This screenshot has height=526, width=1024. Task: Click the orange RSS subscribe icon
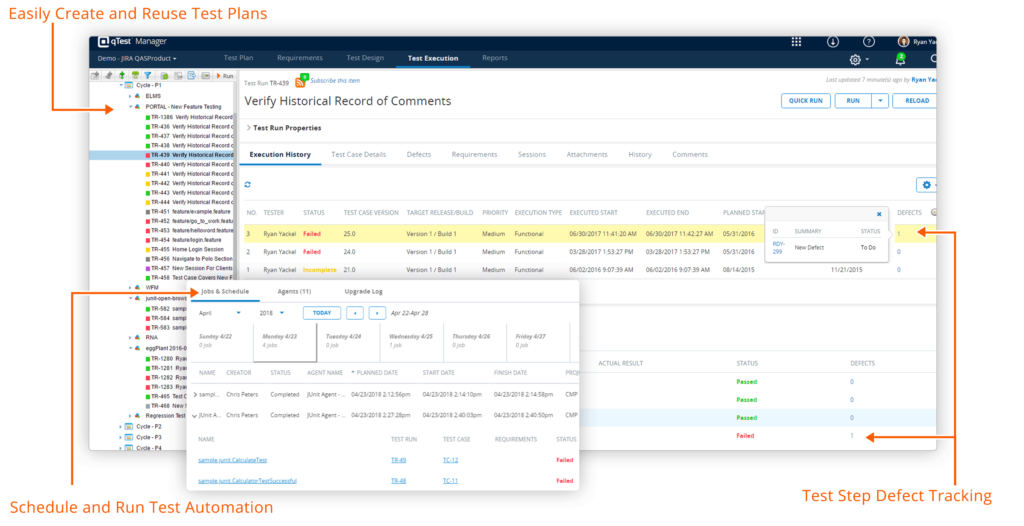(300, 82)
